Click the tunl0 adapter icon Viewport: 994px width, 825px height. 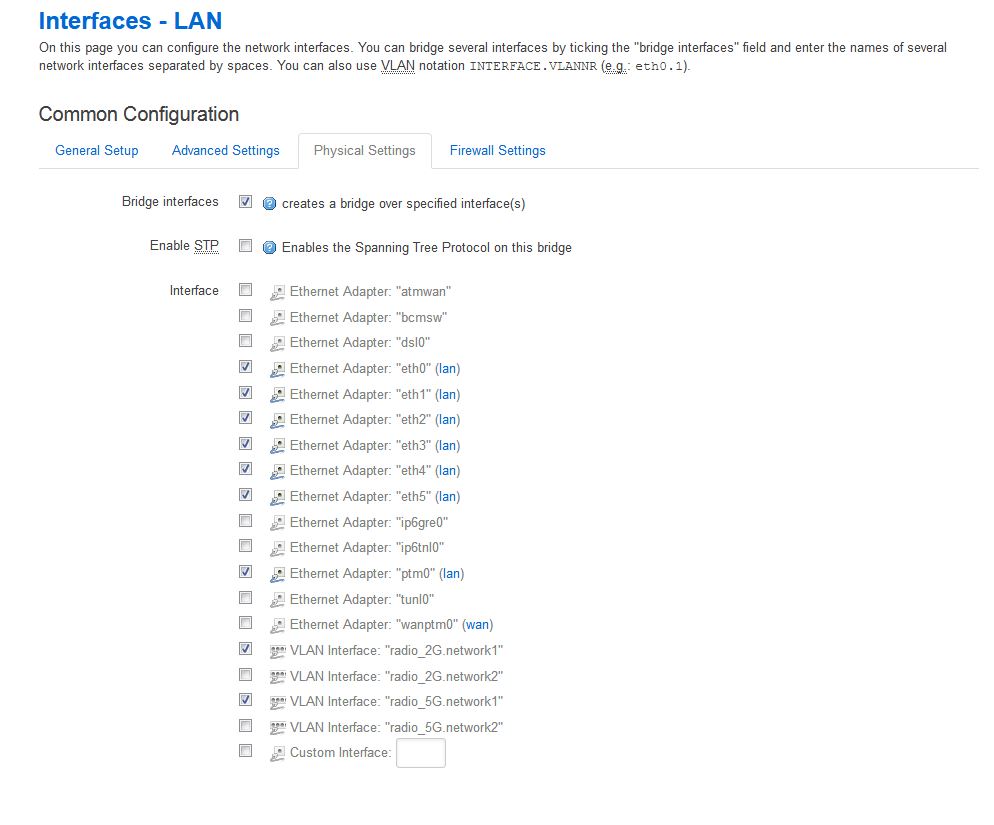(277, 600)
